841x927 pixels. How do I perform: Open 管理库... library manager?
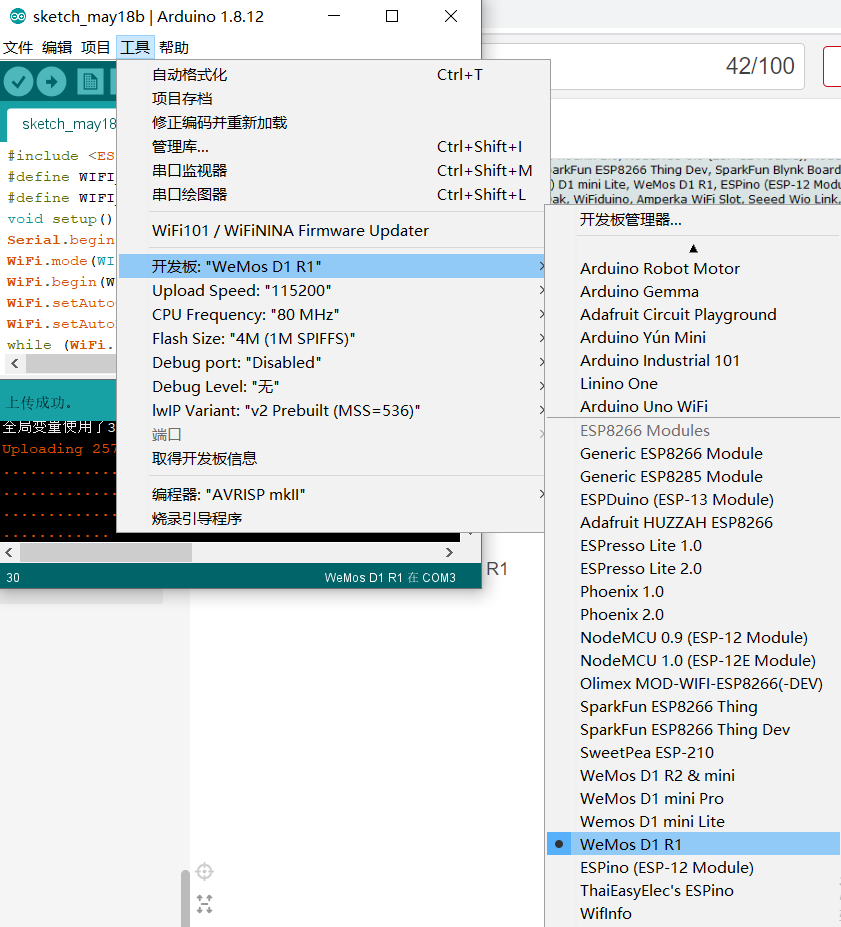click(331, 147)
